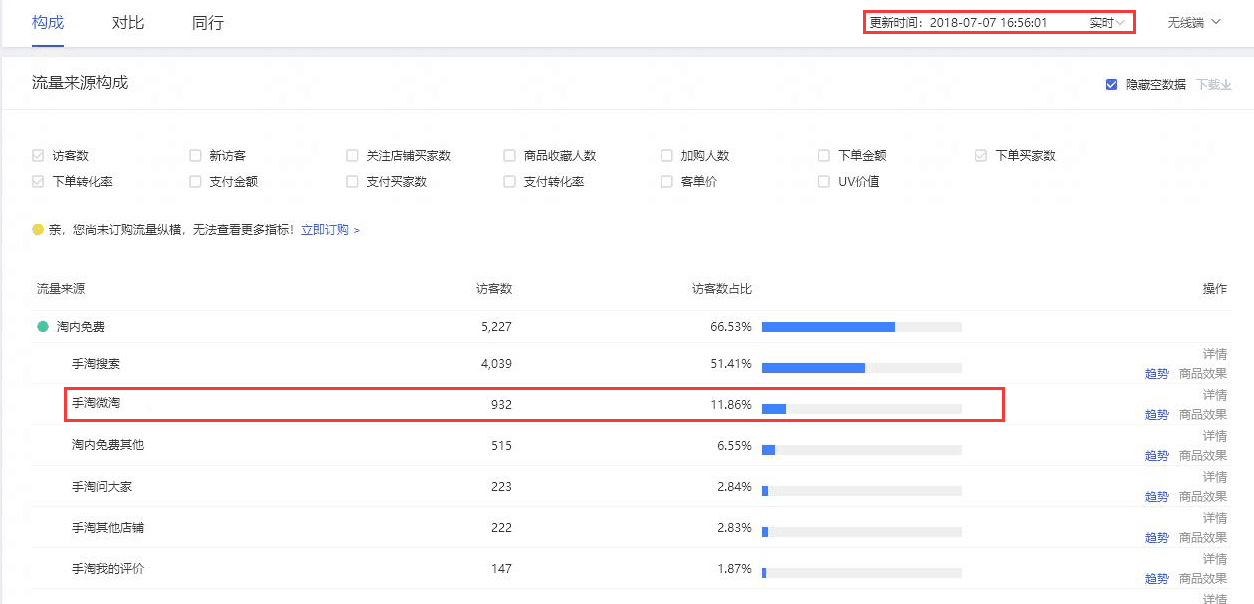
Task: Open 趋势 for 手淘其他店铺 row
Action: (1157, 538)
